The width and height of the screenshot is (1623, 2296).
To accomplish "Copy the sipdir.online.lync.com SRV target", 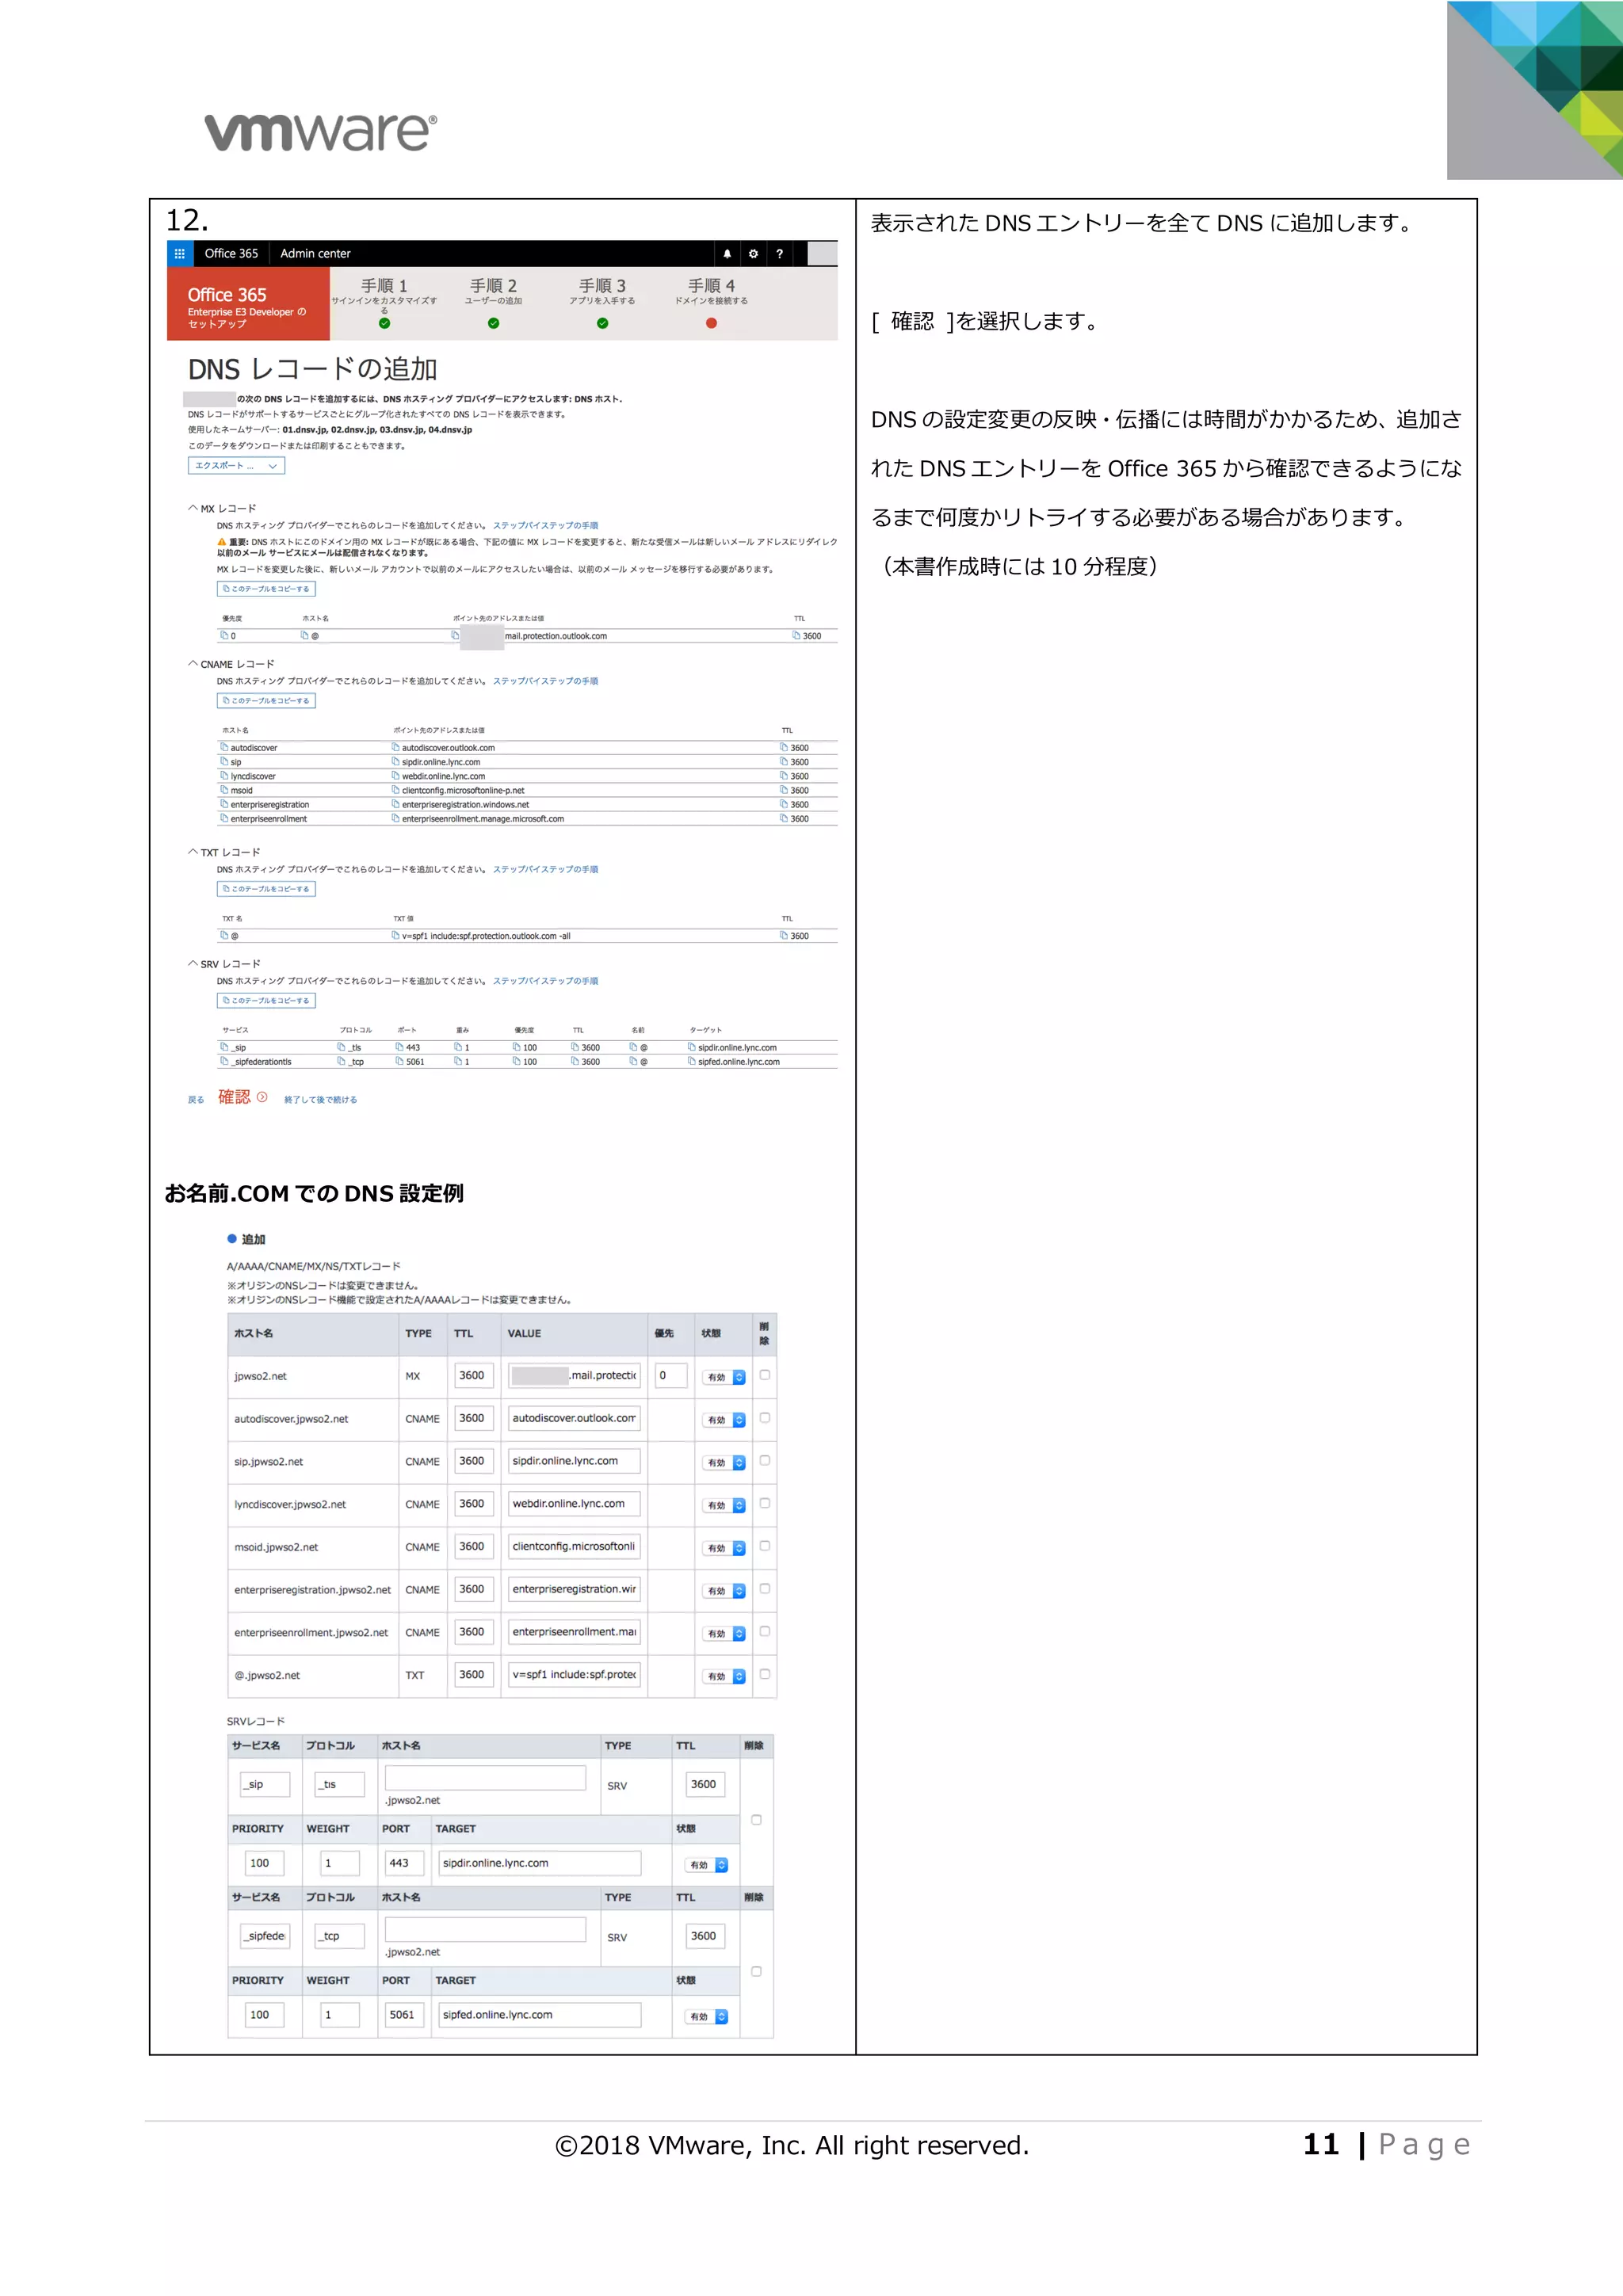I will coord(692,1047).
